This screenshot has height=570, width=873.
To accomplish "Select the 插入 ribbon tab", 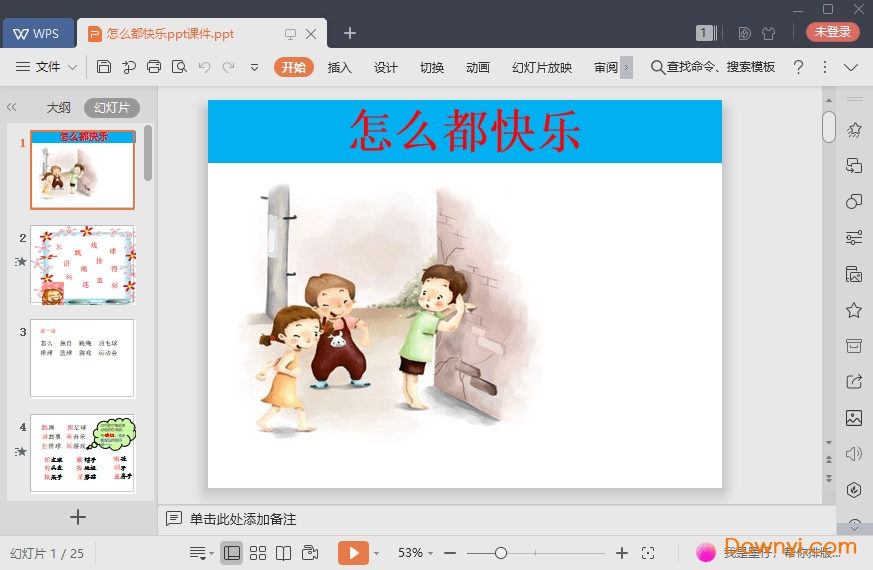I will pyautogui.click(x=340, y=67).
